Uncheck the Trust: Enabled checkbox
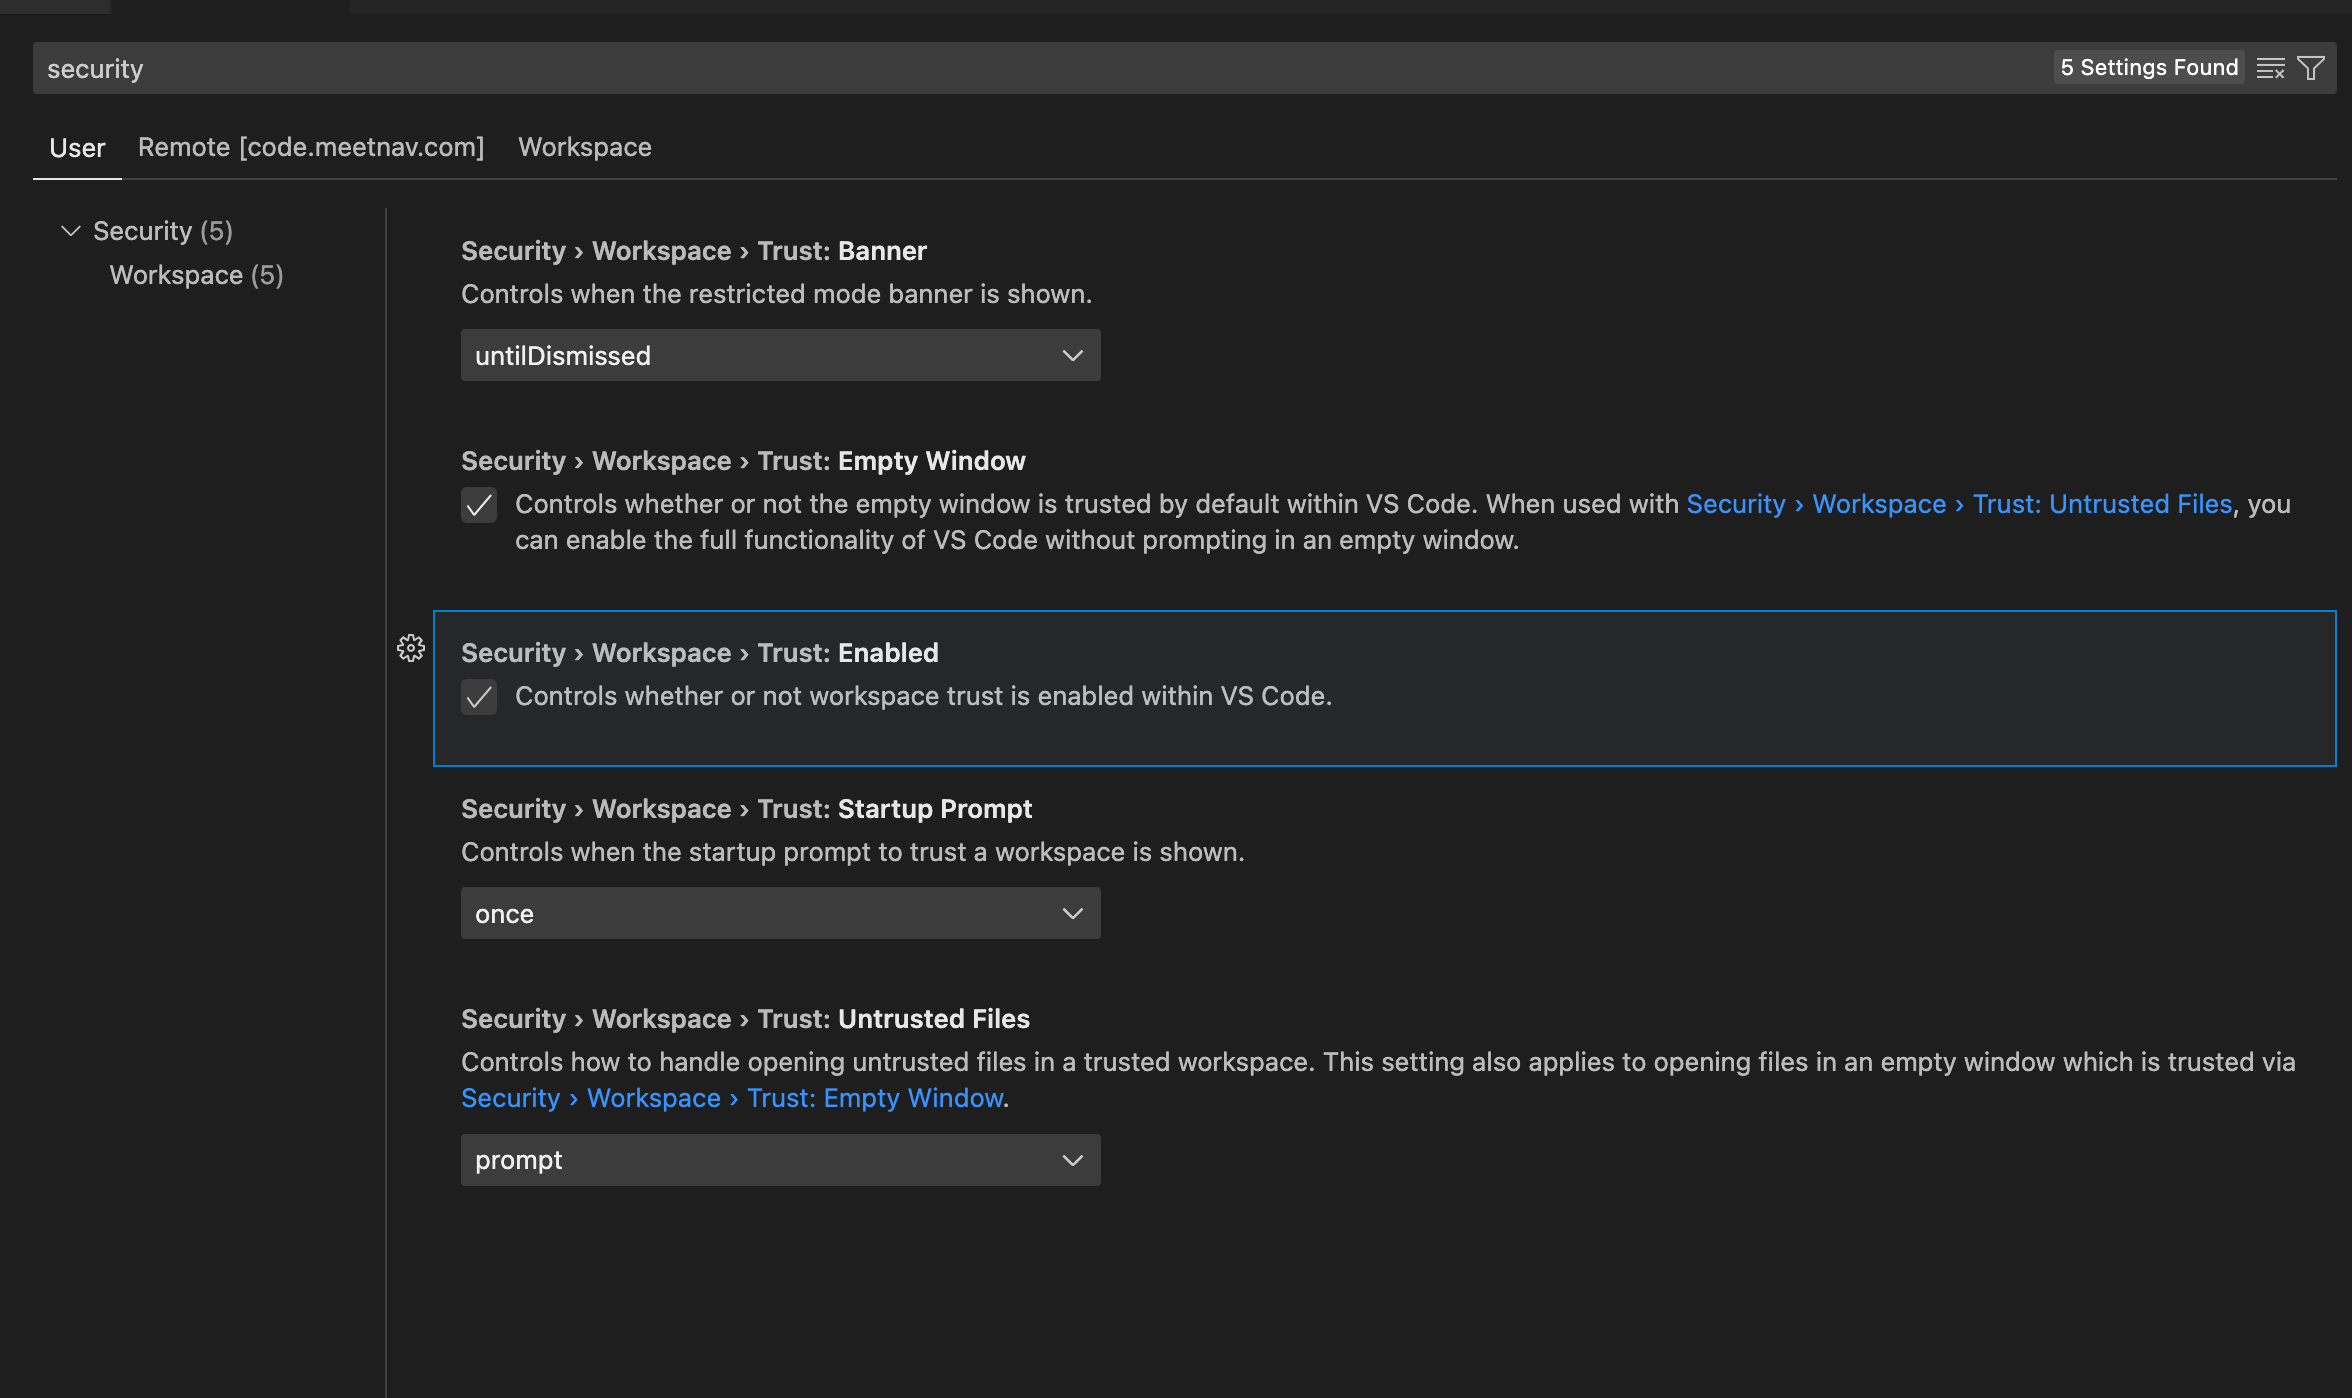Screen dimensions: 2352x1398 click(x=479, y=697)
